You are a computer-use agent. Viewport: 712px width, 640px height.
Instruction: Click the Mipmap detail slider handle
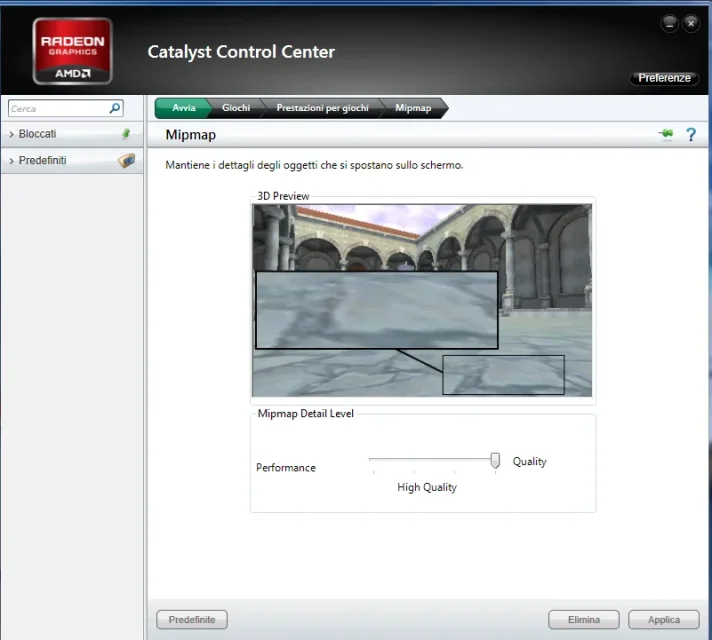pyautogui.click(x=495, y=460)
